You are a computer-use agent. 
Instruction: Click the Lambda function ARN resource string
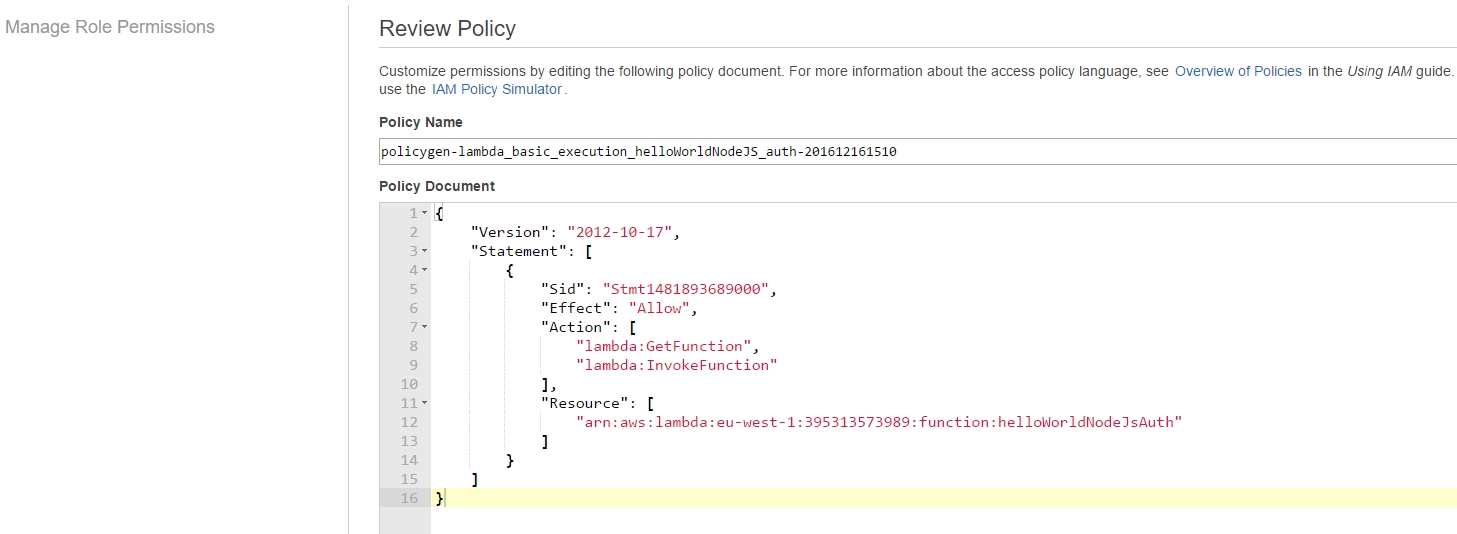879,422
